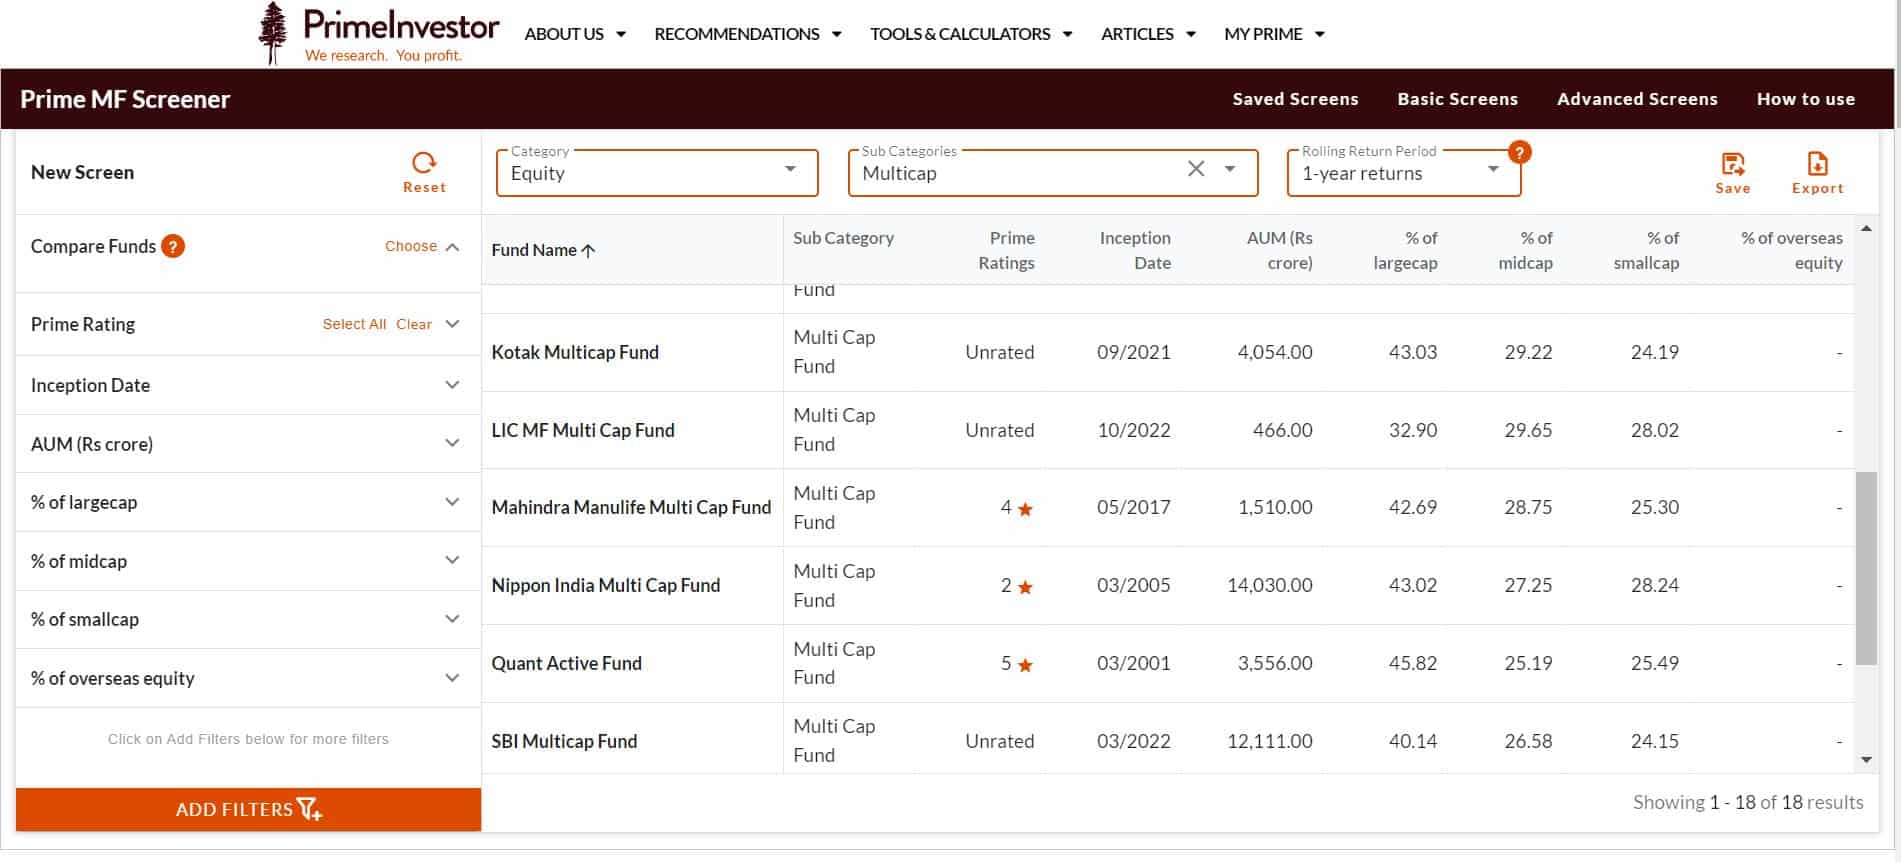1901x862 pixels.
Task: Toggle Fund Name sort arrow
Action: pyautogui.click(x=589, y=251)
